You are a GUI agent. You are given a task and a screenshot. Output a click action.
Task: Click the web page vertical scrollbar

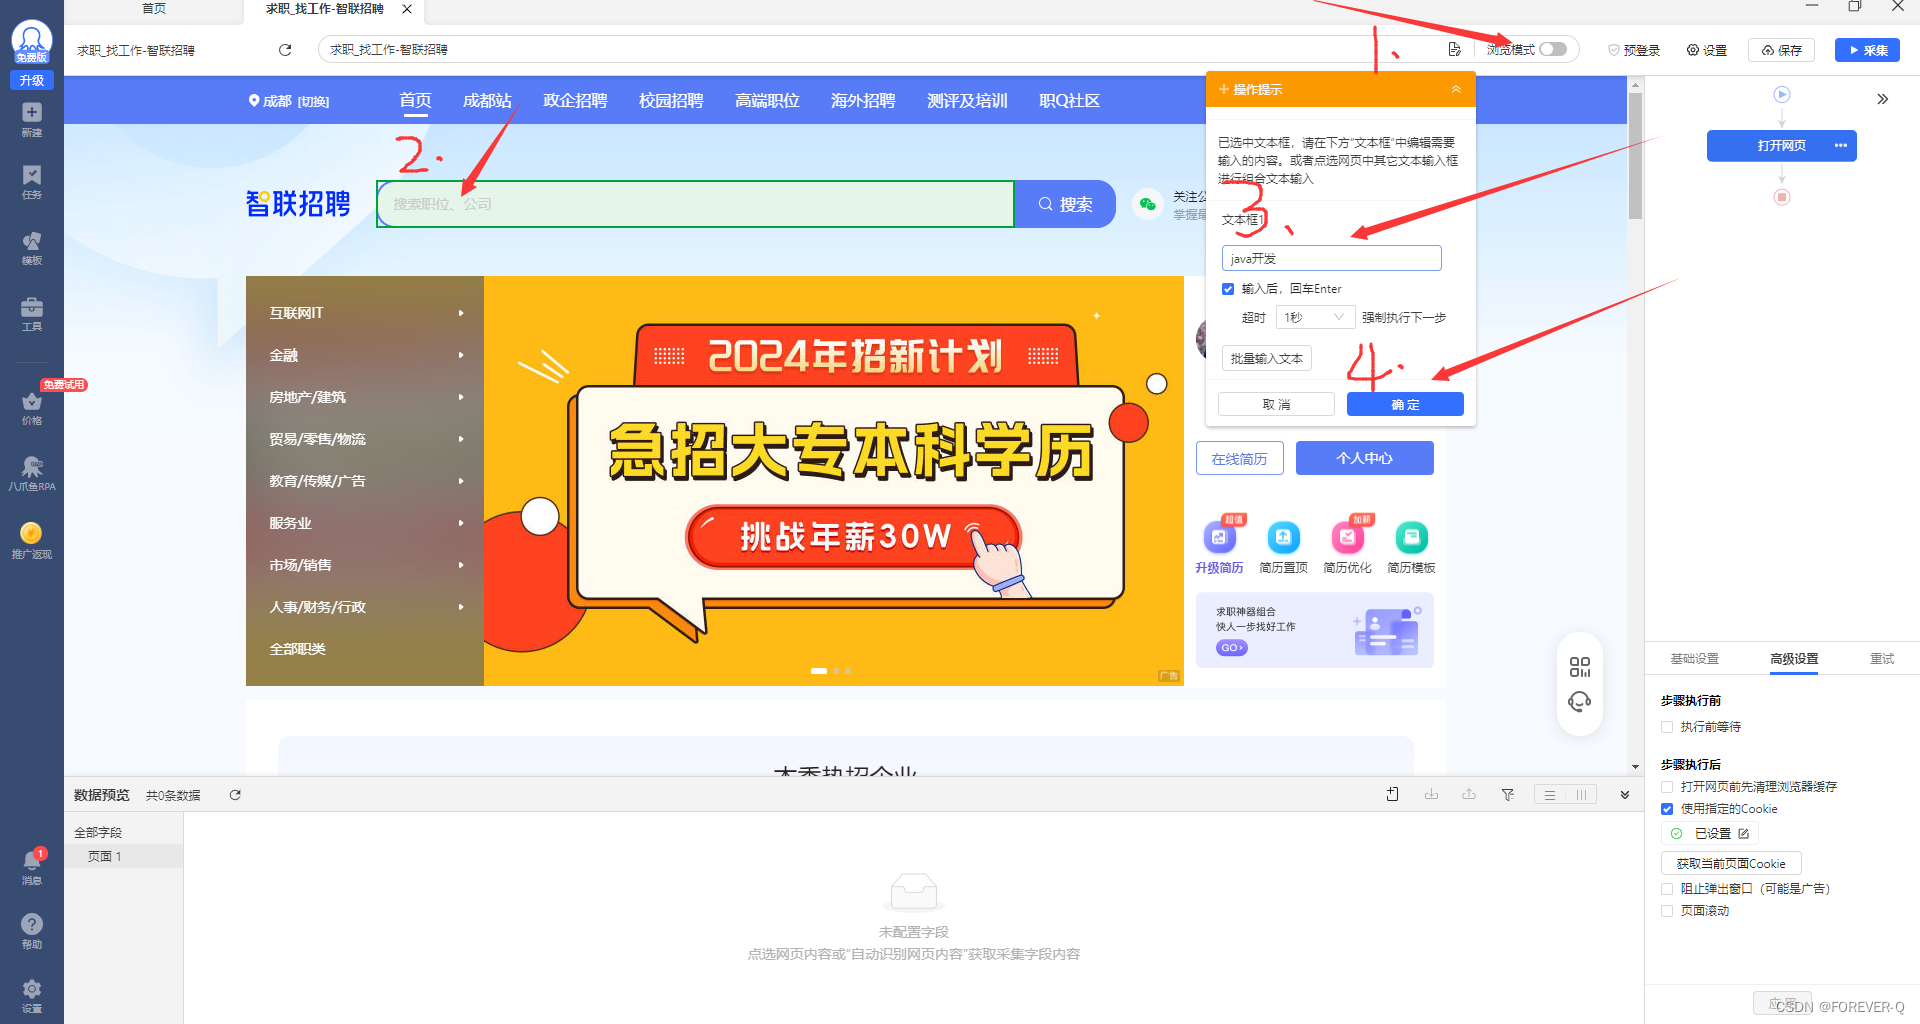(1635, 155)
